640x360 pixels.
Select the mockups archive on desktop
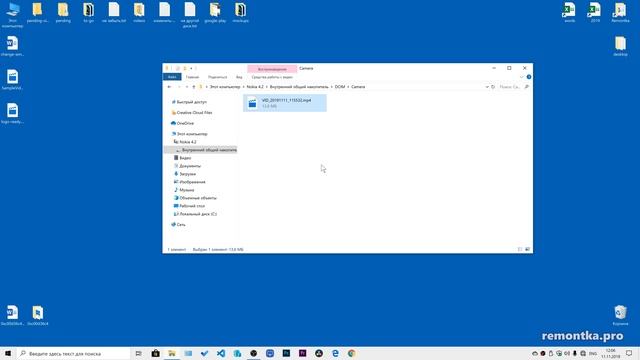[x=240, y=12]
